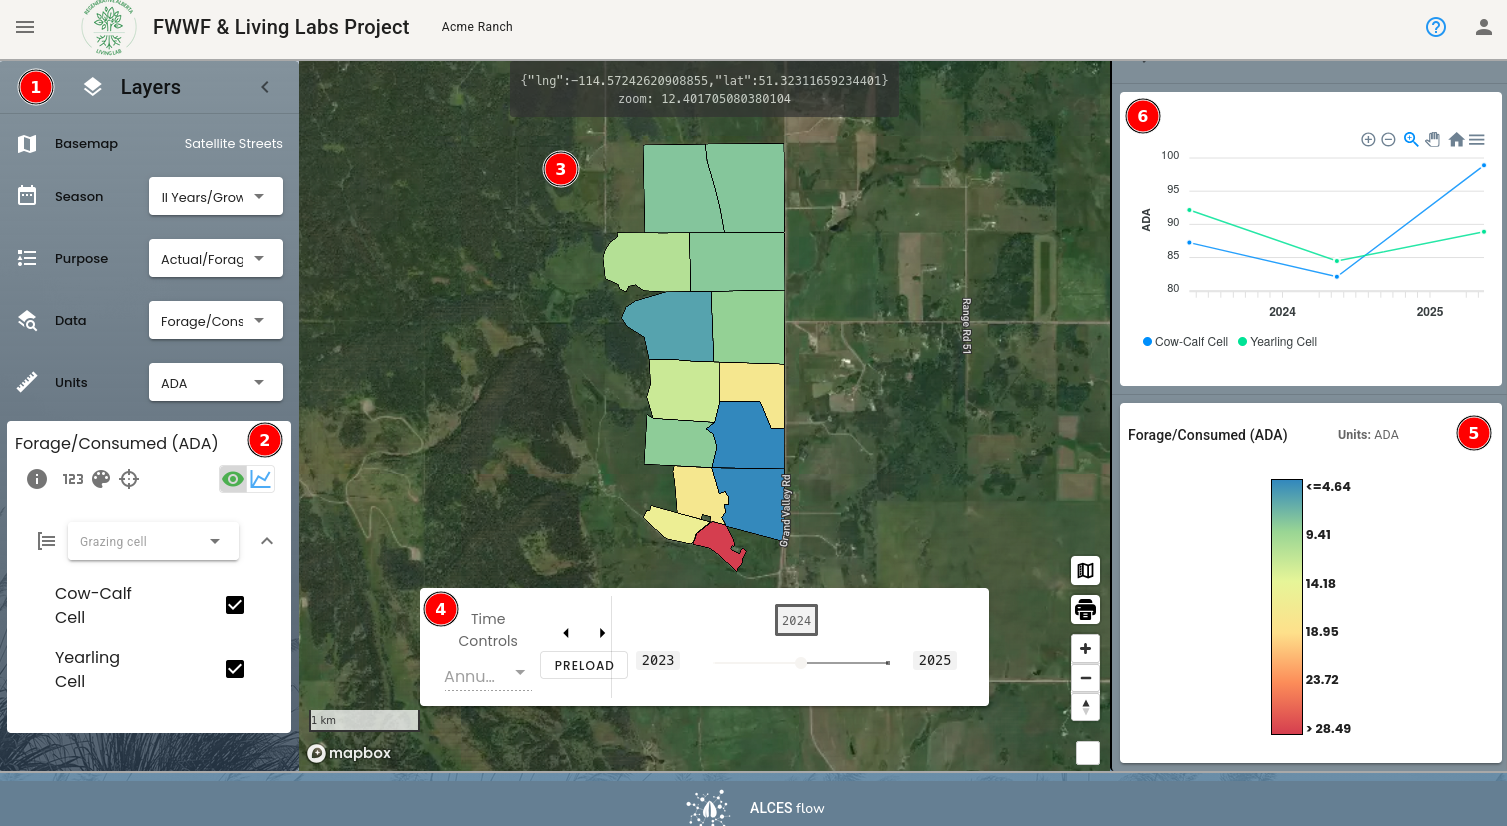The image size is (1507, 826).
Task: Uncheck the Cow-Calf Cell checkbox
Action: click(x=235, y=605)
